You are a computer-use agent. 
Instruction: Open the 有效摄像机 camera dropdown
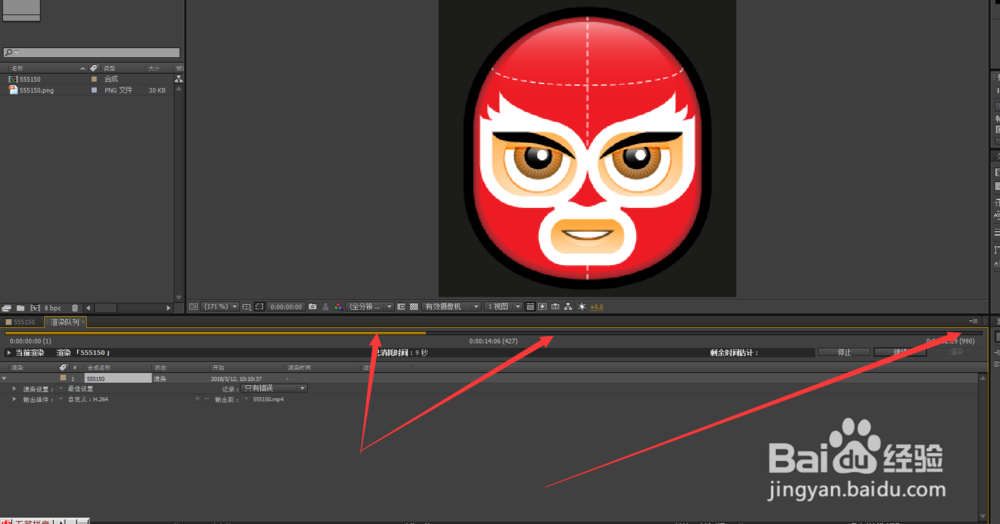tap(451, 307)
